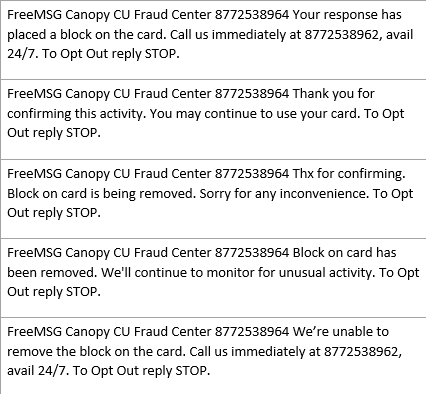426x394 pixels.
Task: Click 'FreeMSG' at start of second message
Action: point(35,94)
